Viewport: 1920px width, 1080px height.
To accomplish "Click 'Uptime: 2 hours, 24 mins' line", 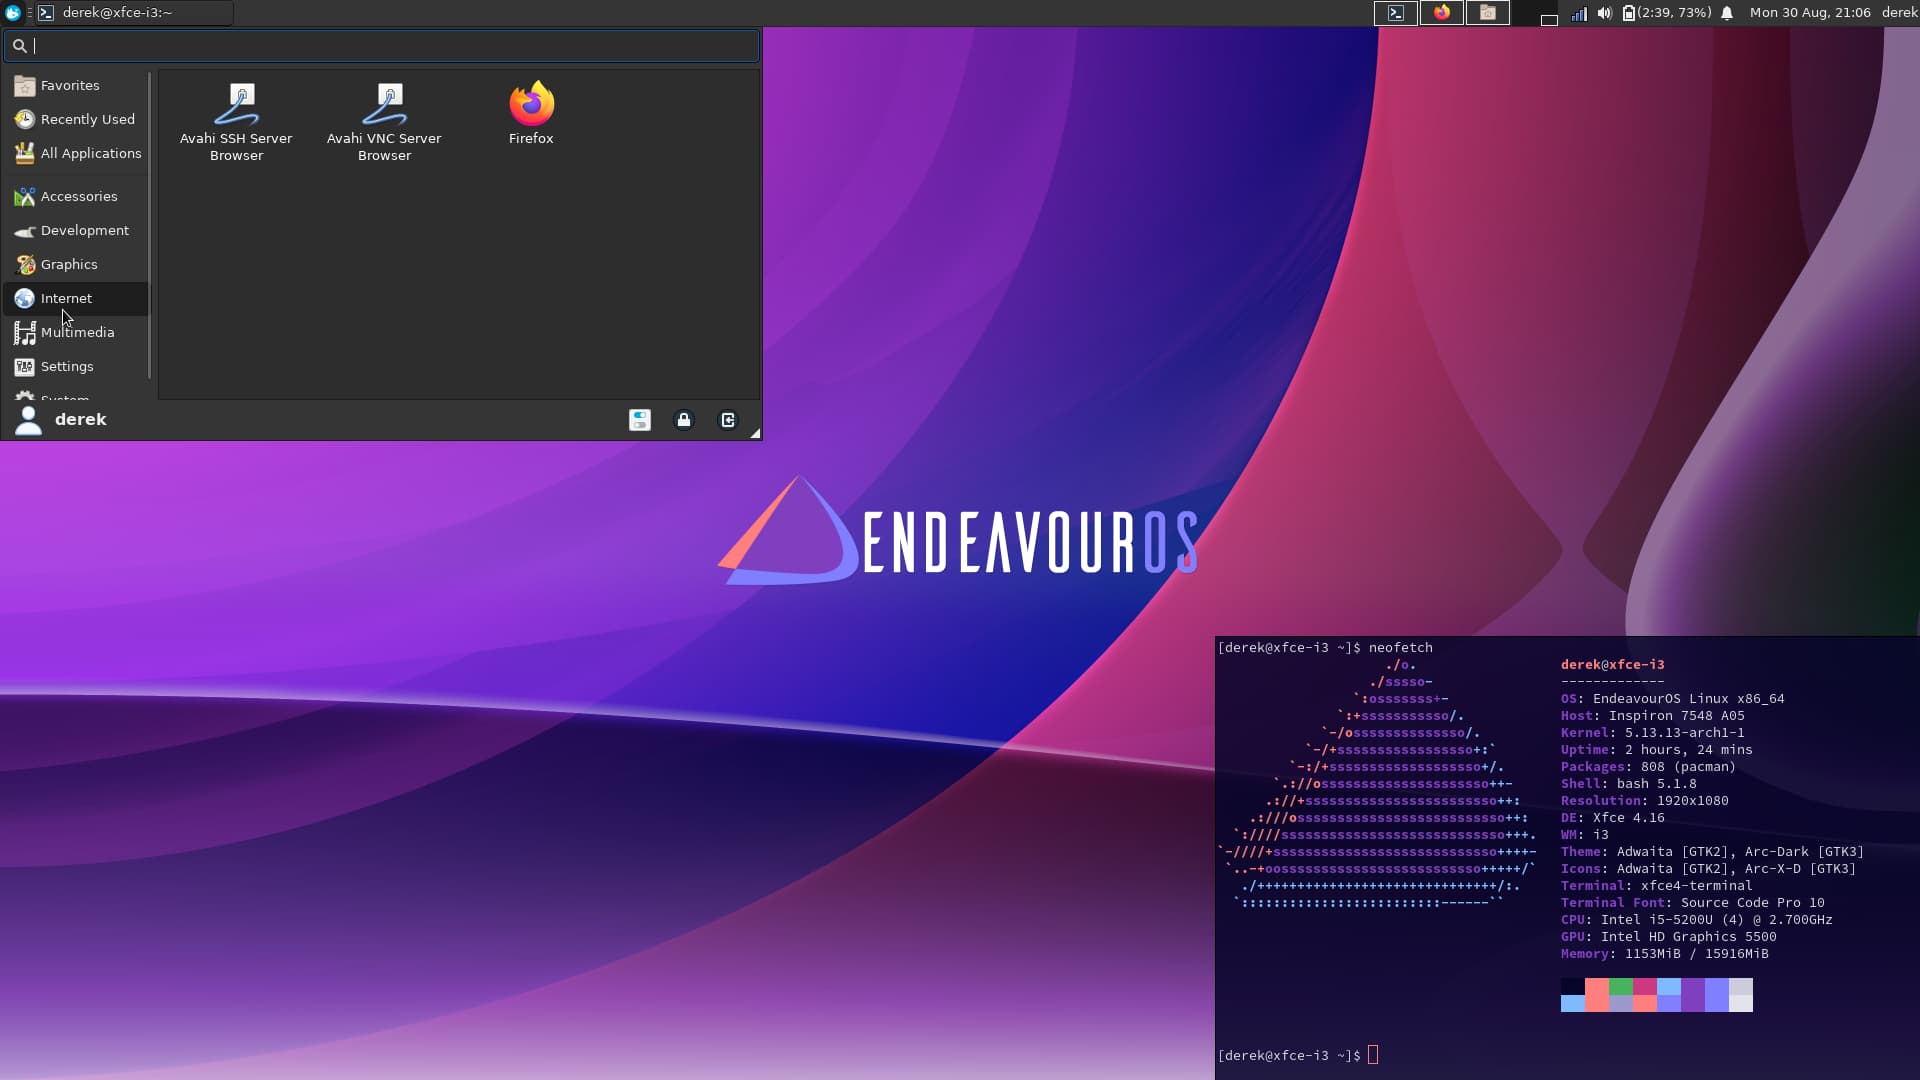I will 1656,750.
